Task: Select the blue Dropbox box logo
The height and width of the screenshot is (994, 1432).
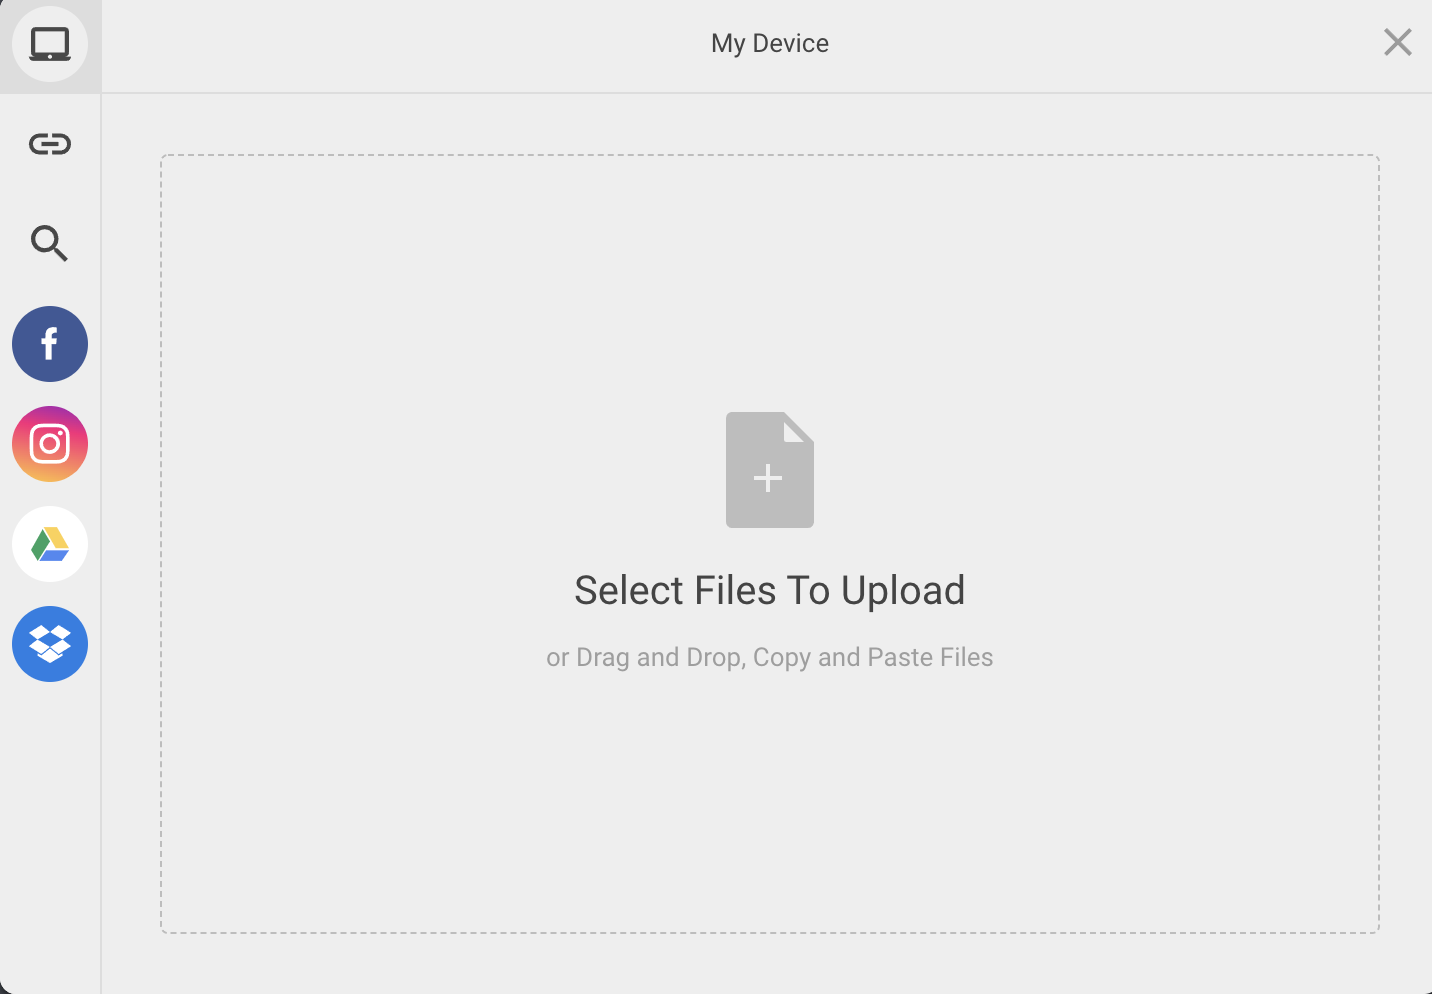Action: (x=50, y=644)
